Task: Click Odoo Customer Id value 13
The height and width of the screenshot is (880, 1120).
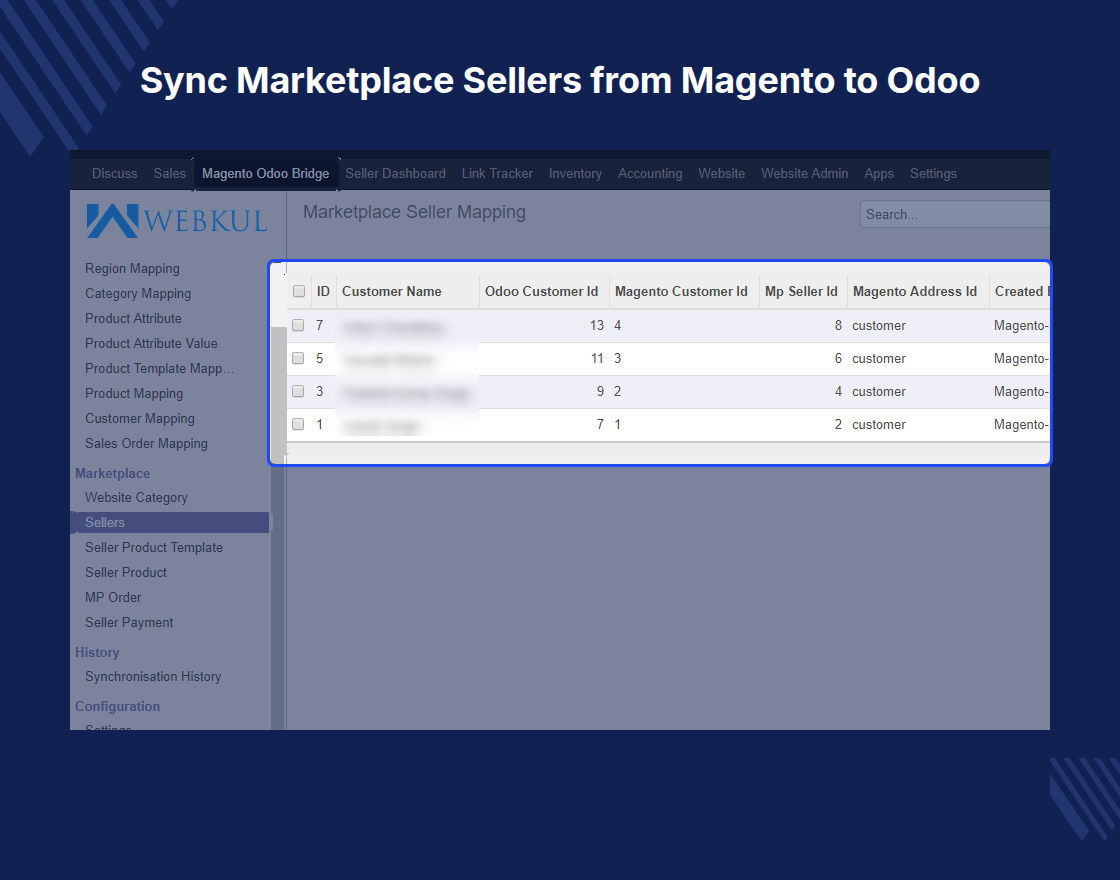Action: [x=596, y=326]
